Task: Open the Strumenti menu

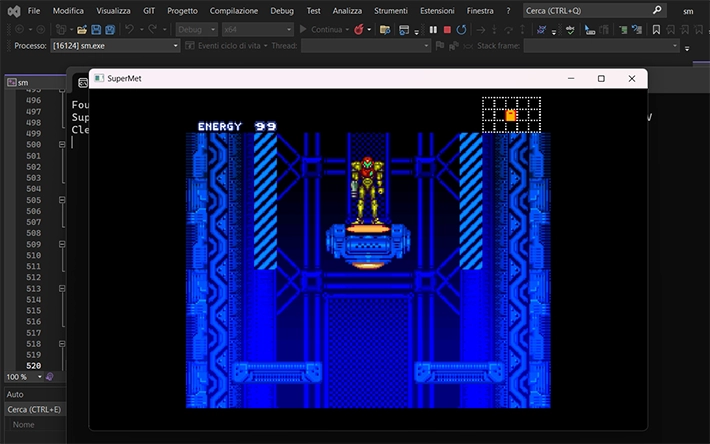Action: pyautogui.click(x=390, y=10)
